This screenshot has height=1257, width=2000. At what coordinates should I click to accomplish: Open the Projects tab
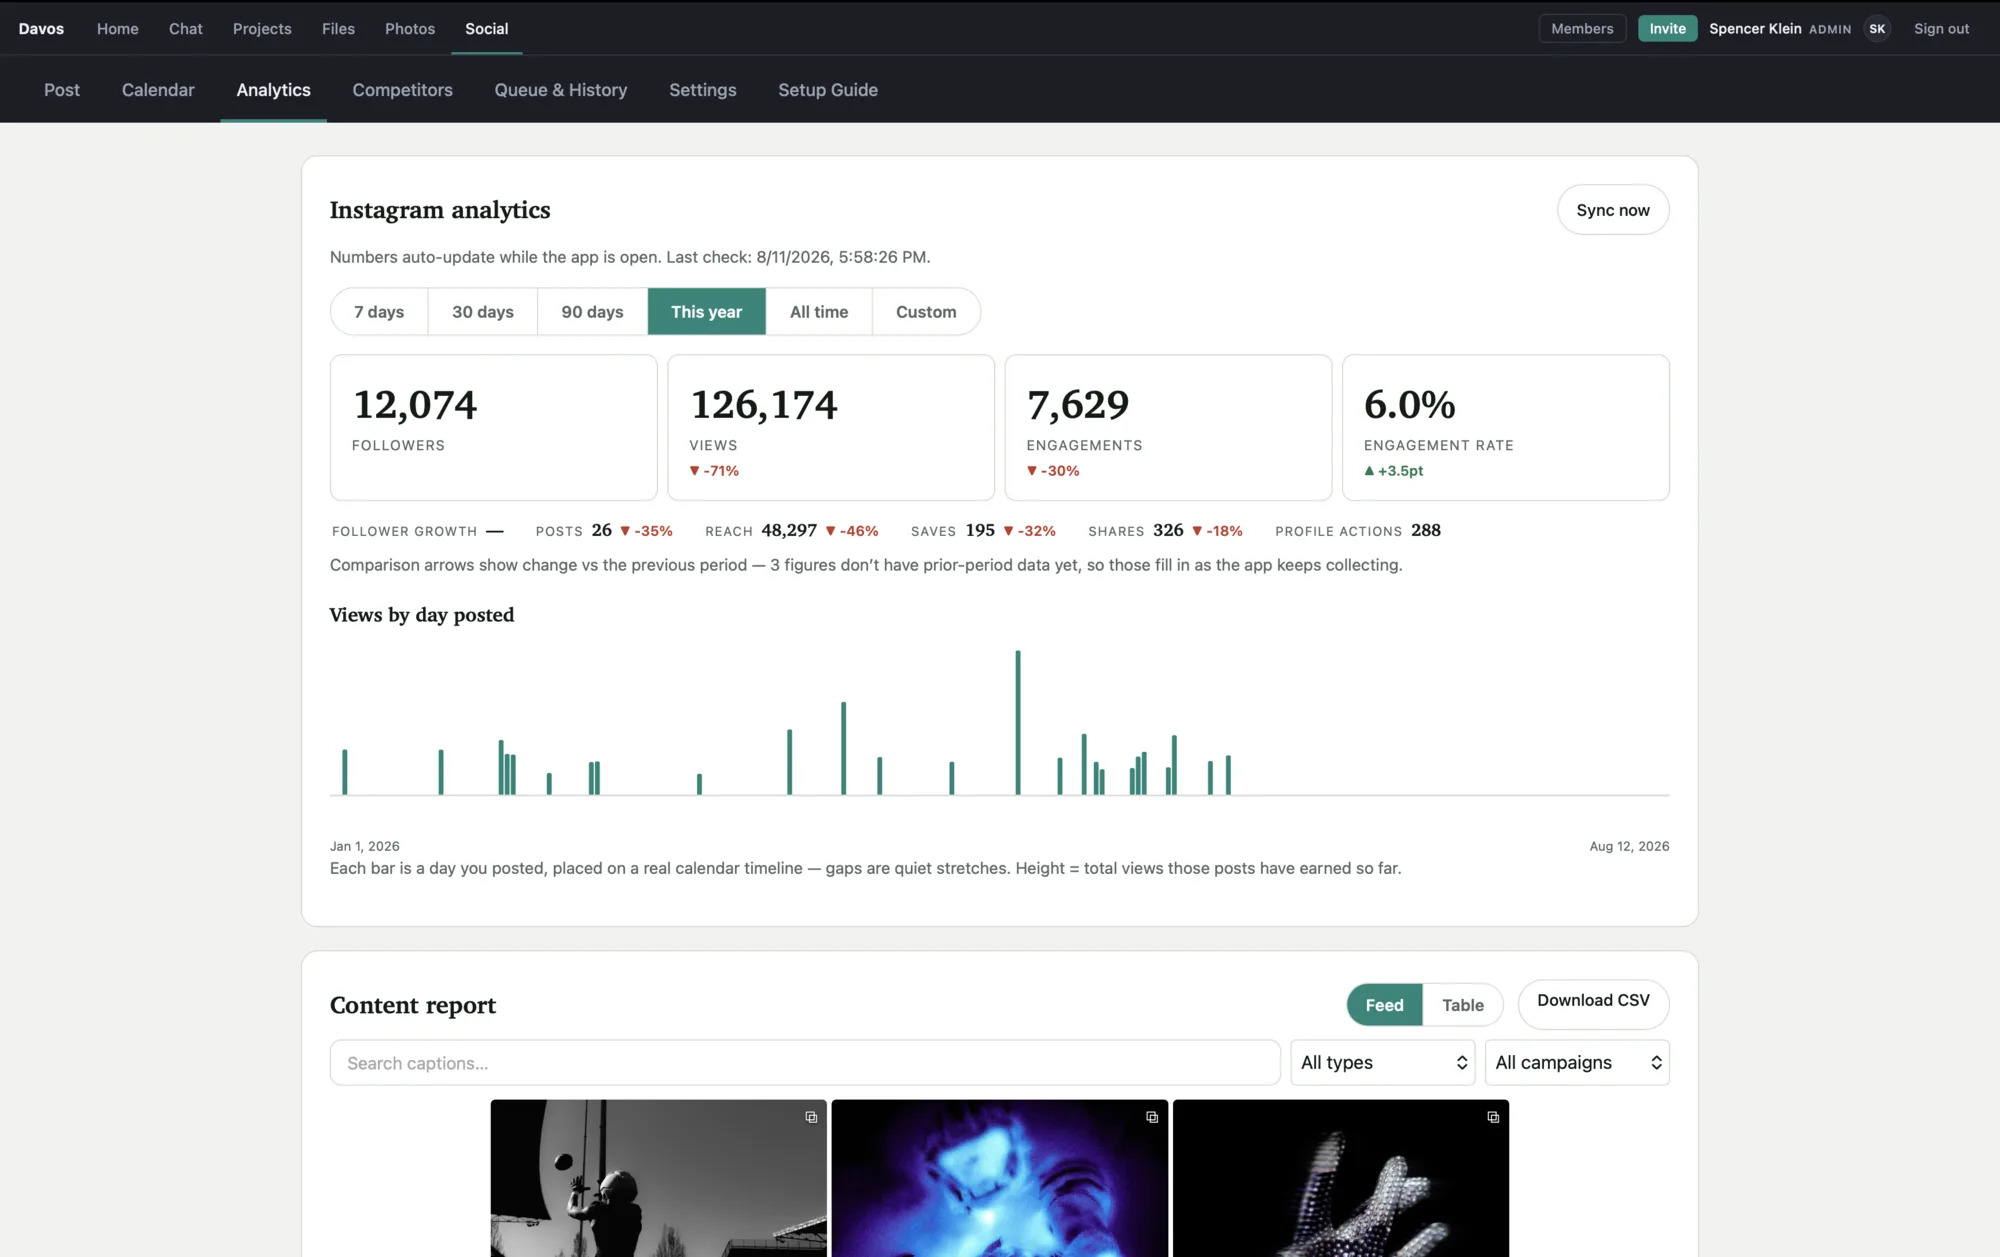(262, 29)
